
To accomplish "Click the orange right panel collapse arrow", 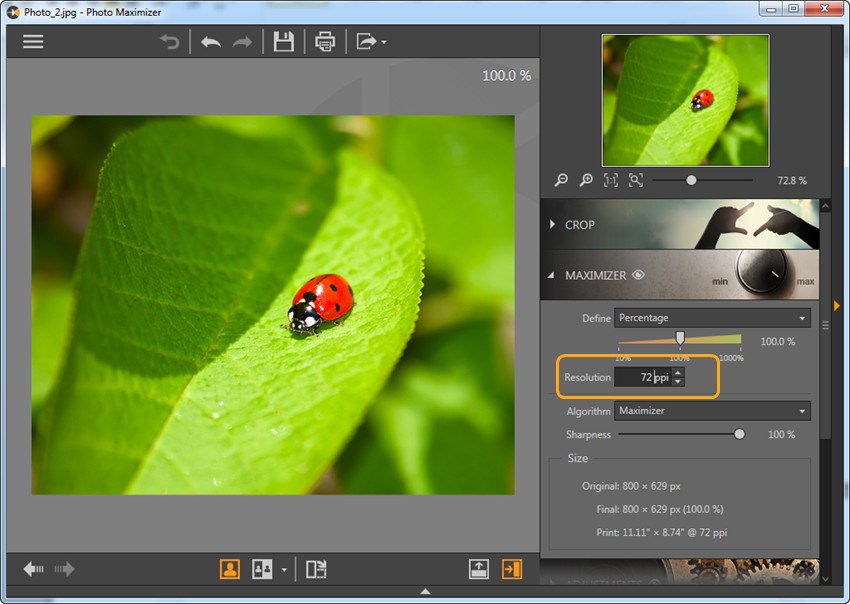I will point(837,306).
